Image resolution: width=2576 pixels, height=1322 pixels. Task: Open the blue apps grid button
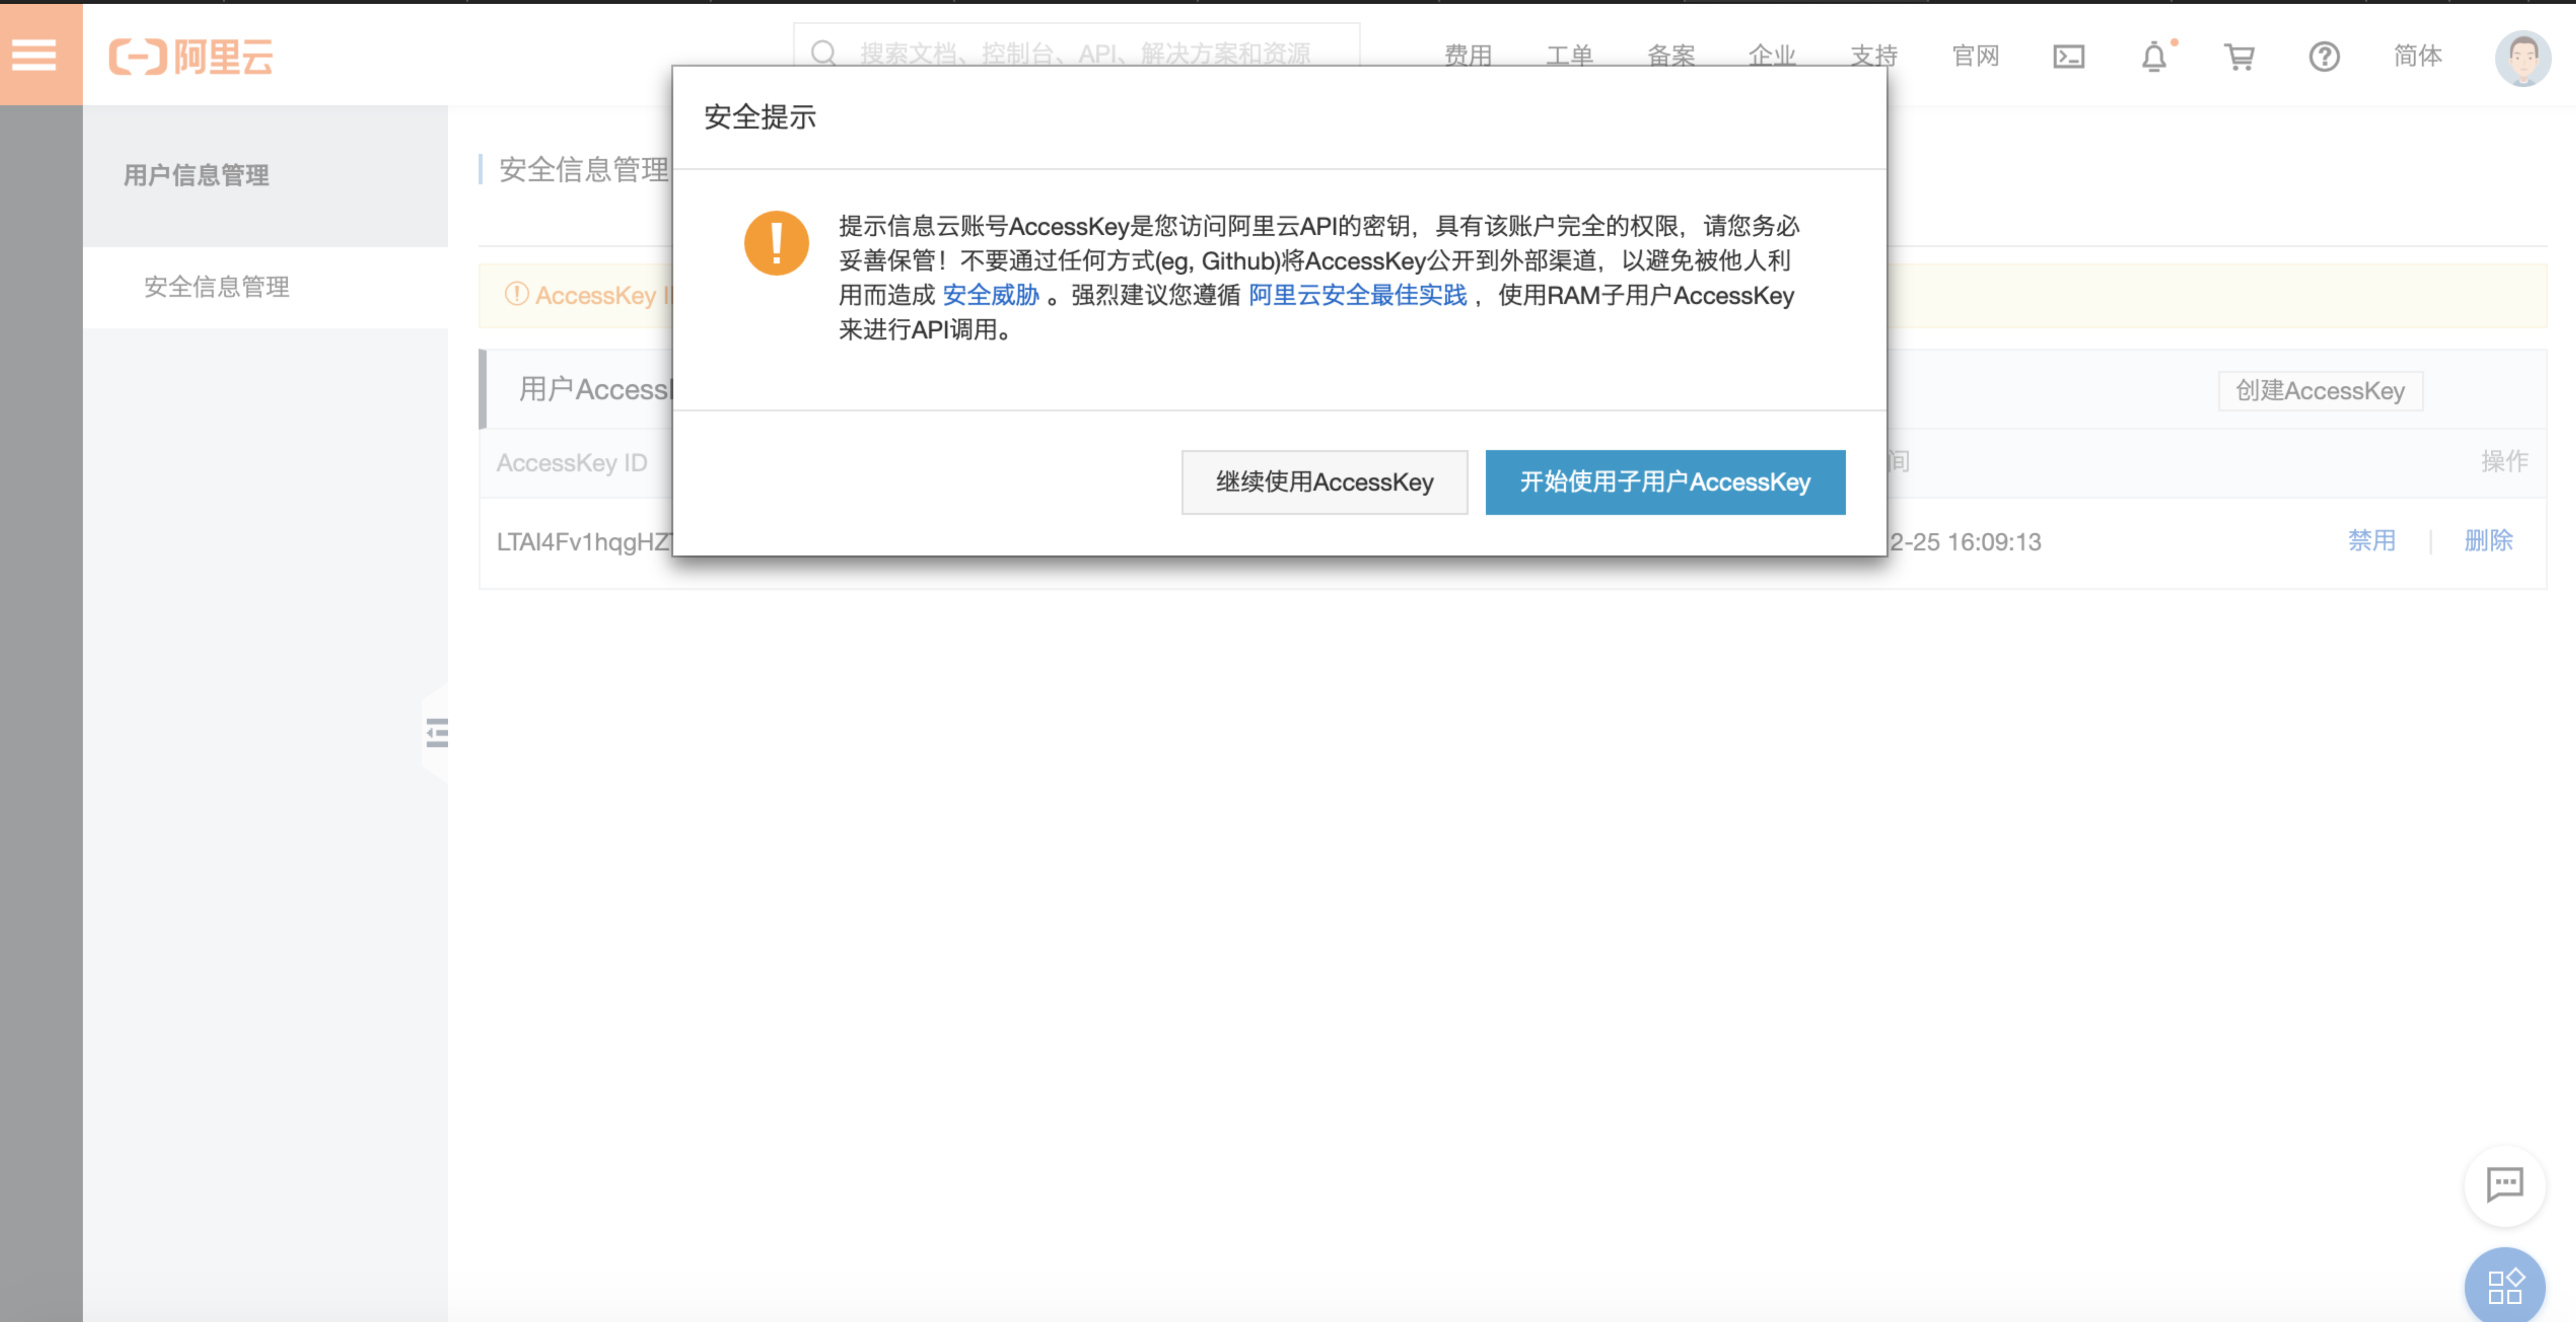pyautogui.click(x=2505, y=1286)
